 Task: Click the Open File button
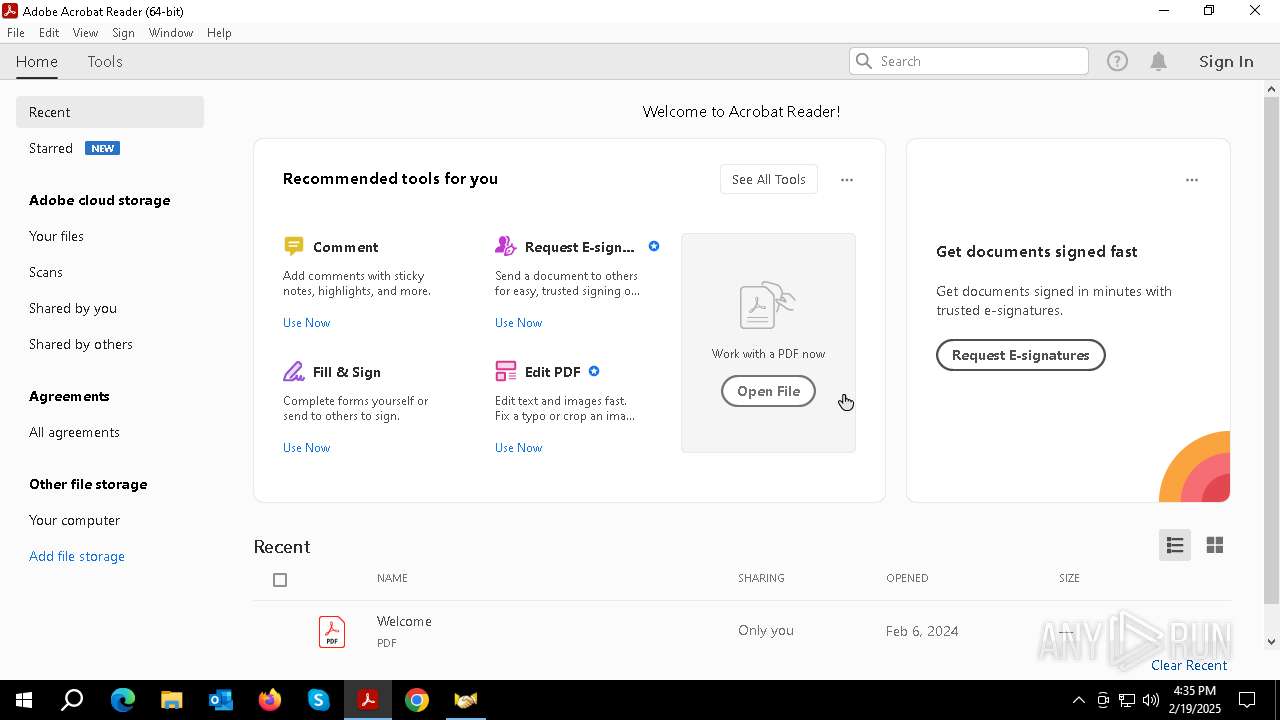[768, 391]
